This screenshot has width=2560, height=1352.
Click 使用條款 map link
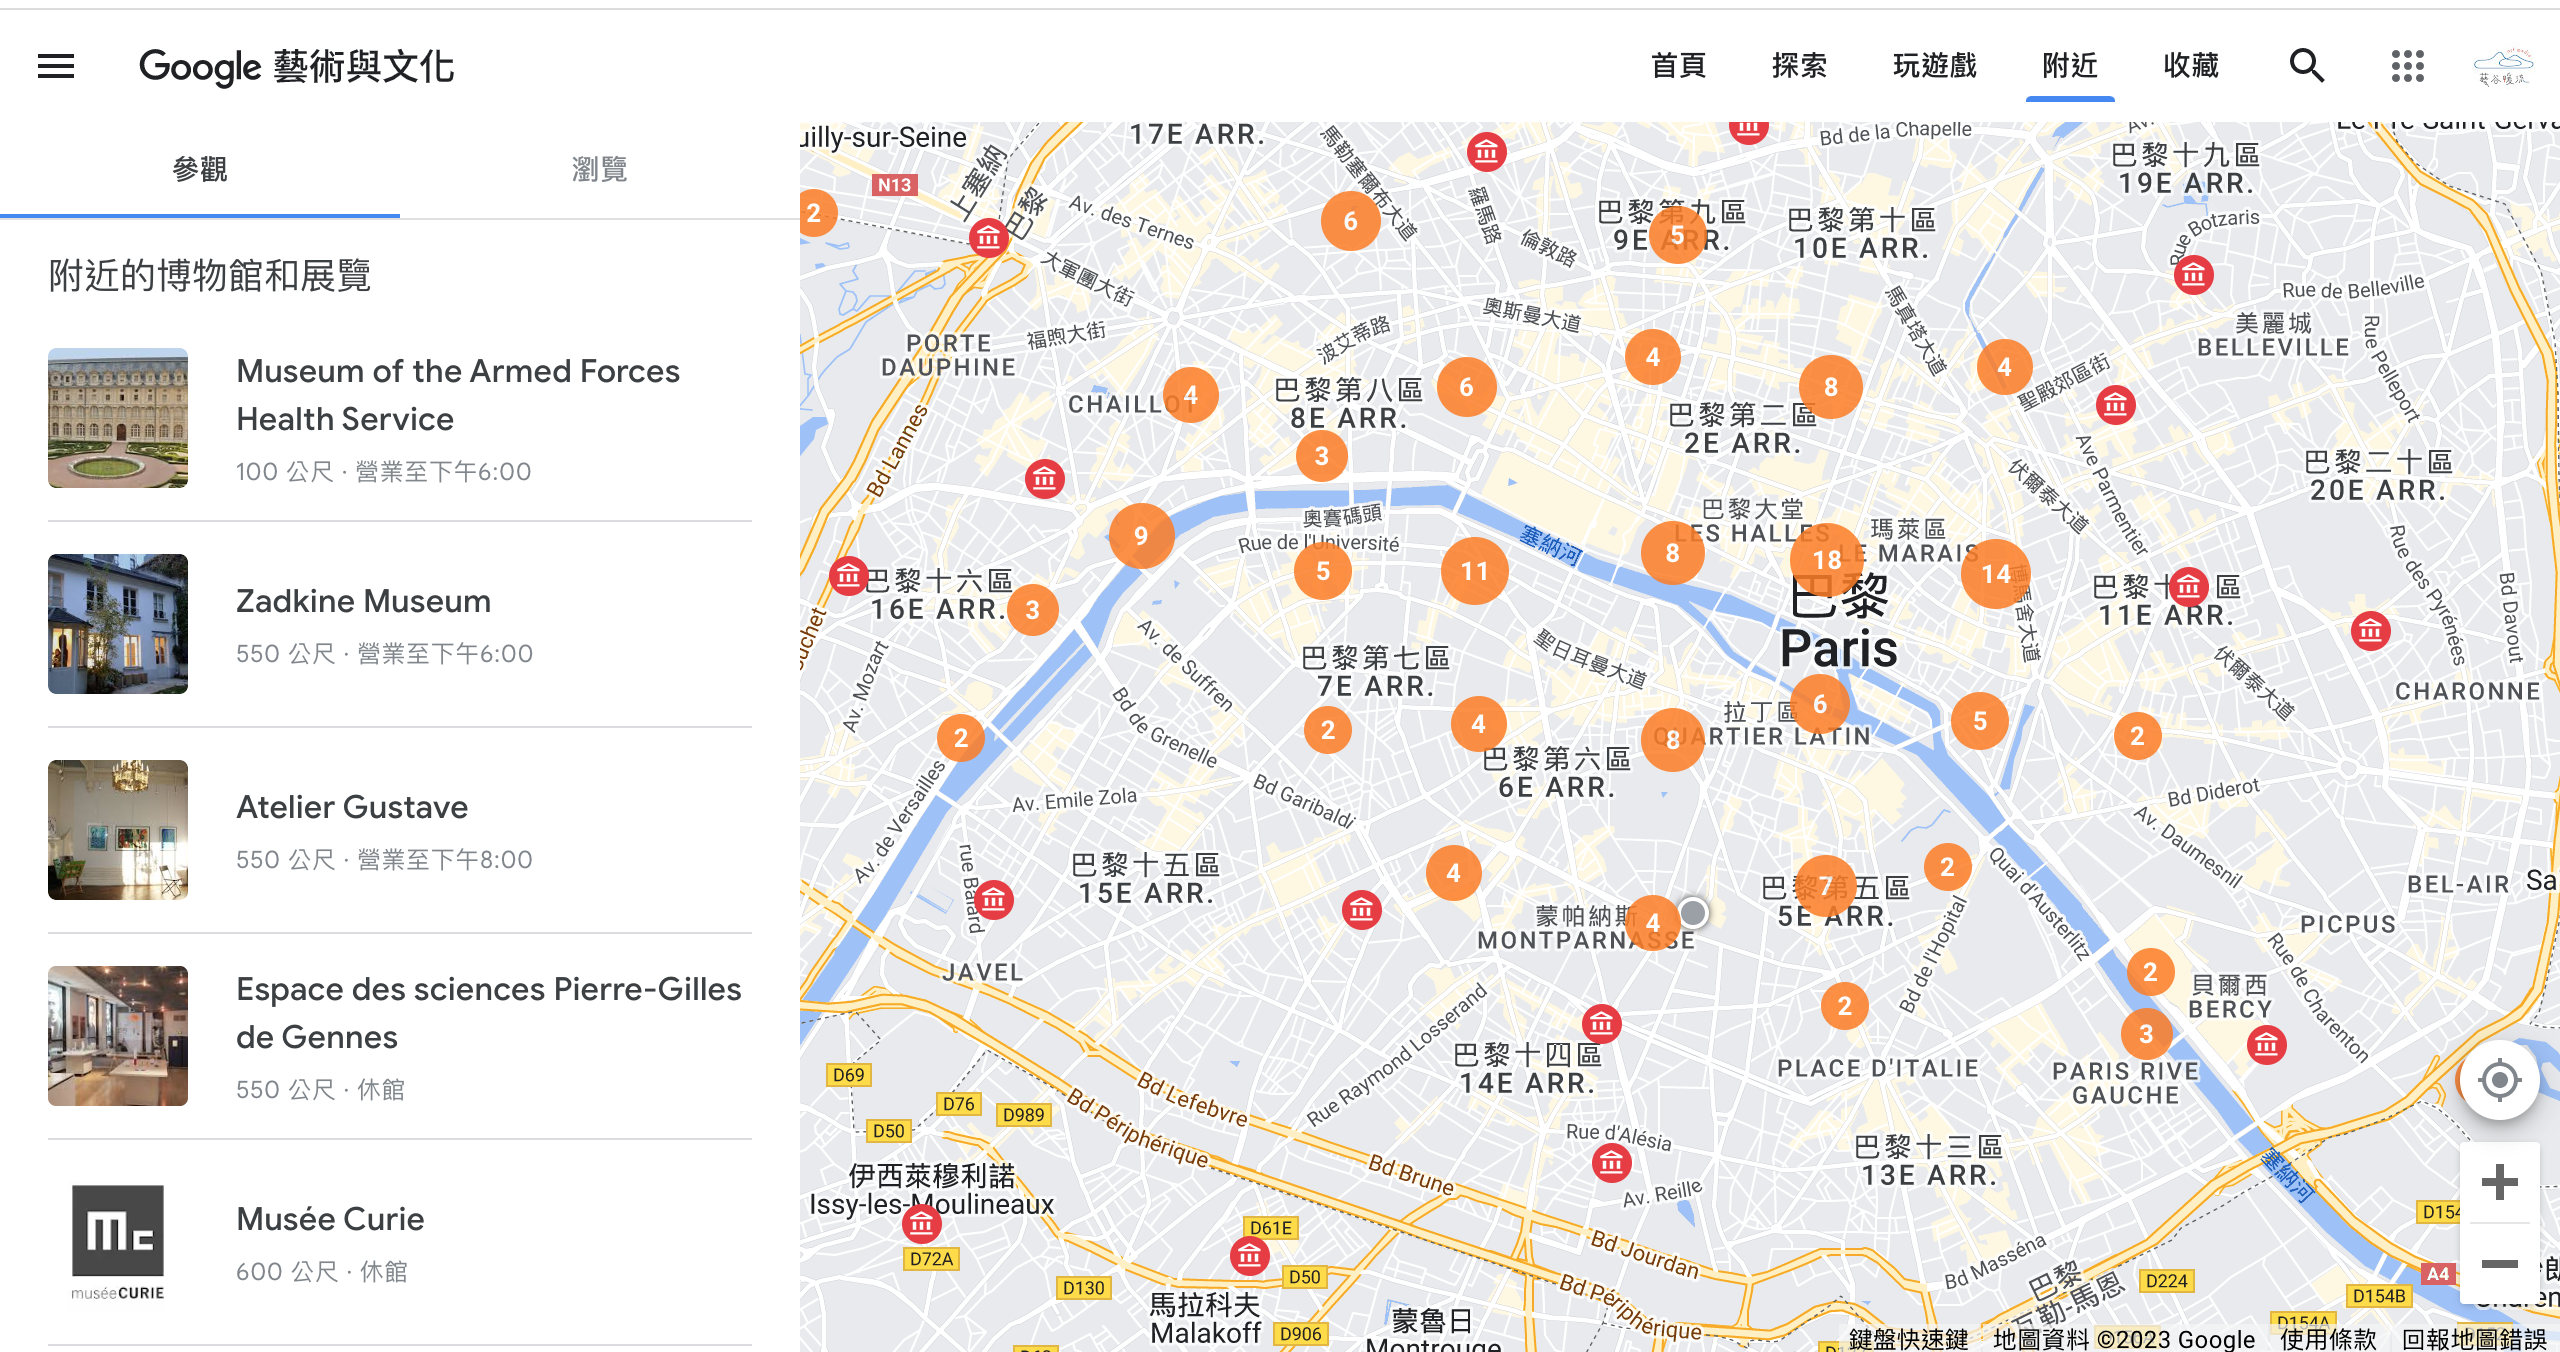tap(2328, 1339)
